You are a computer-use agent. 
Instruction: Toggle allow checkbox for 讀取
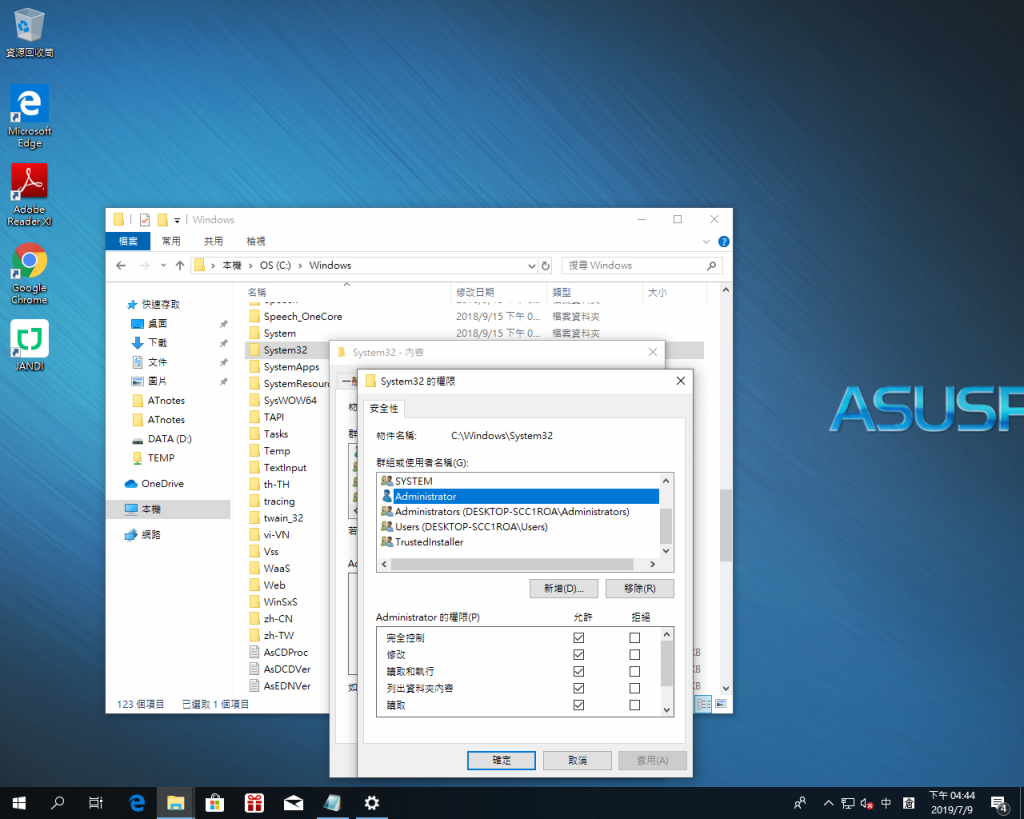pos(579,705)
